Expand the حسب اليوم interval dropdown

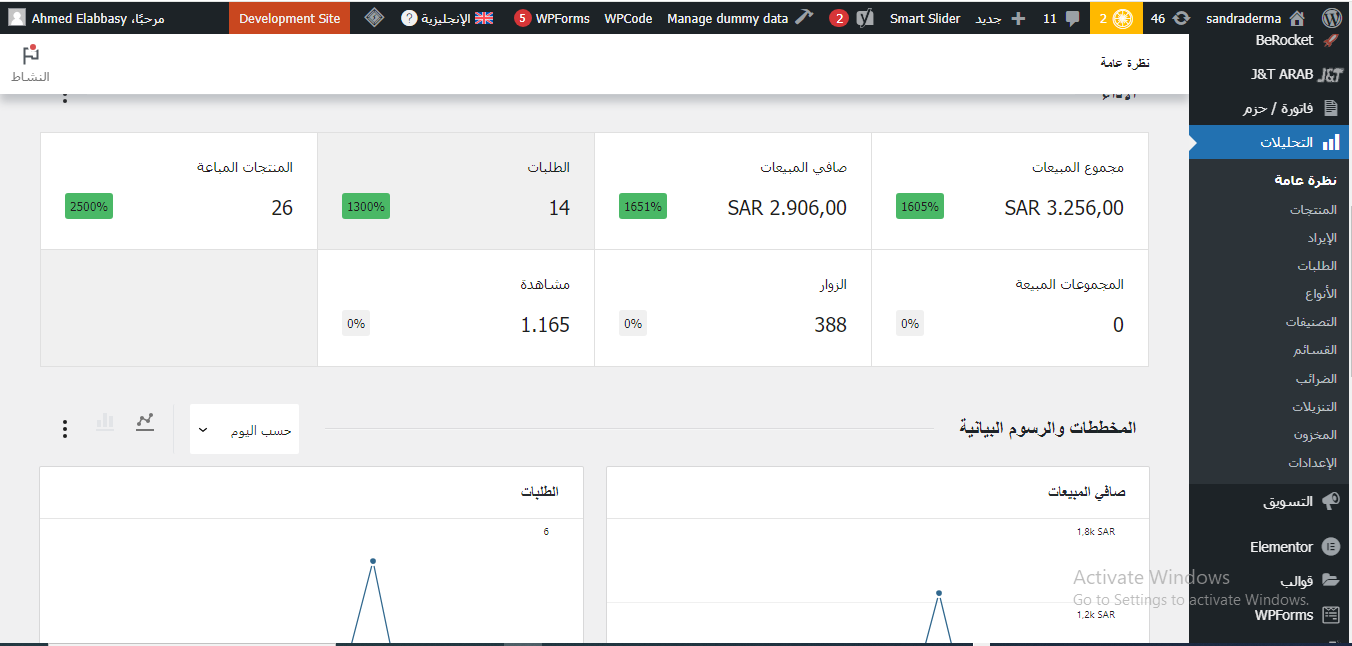(x=244, y=429)
